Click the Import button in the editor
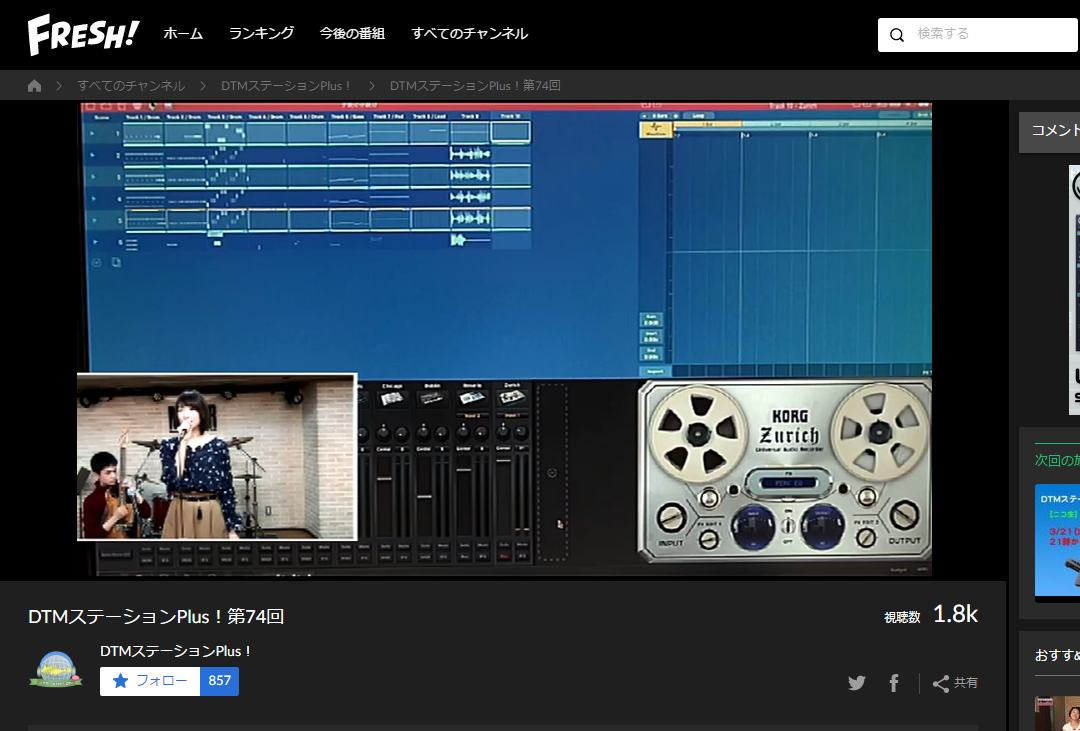 [x=654, y=371]
